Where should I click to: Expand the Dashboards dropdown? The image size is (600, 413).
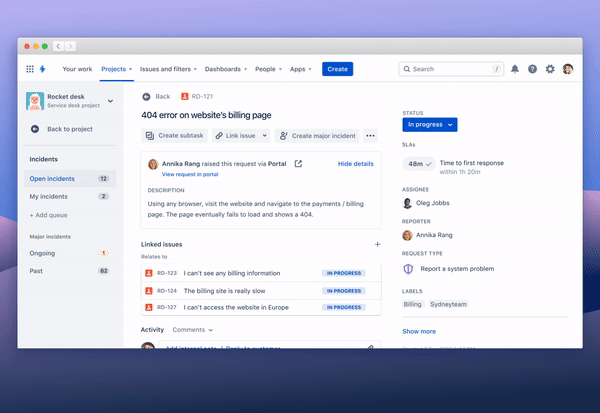(226, 69)
